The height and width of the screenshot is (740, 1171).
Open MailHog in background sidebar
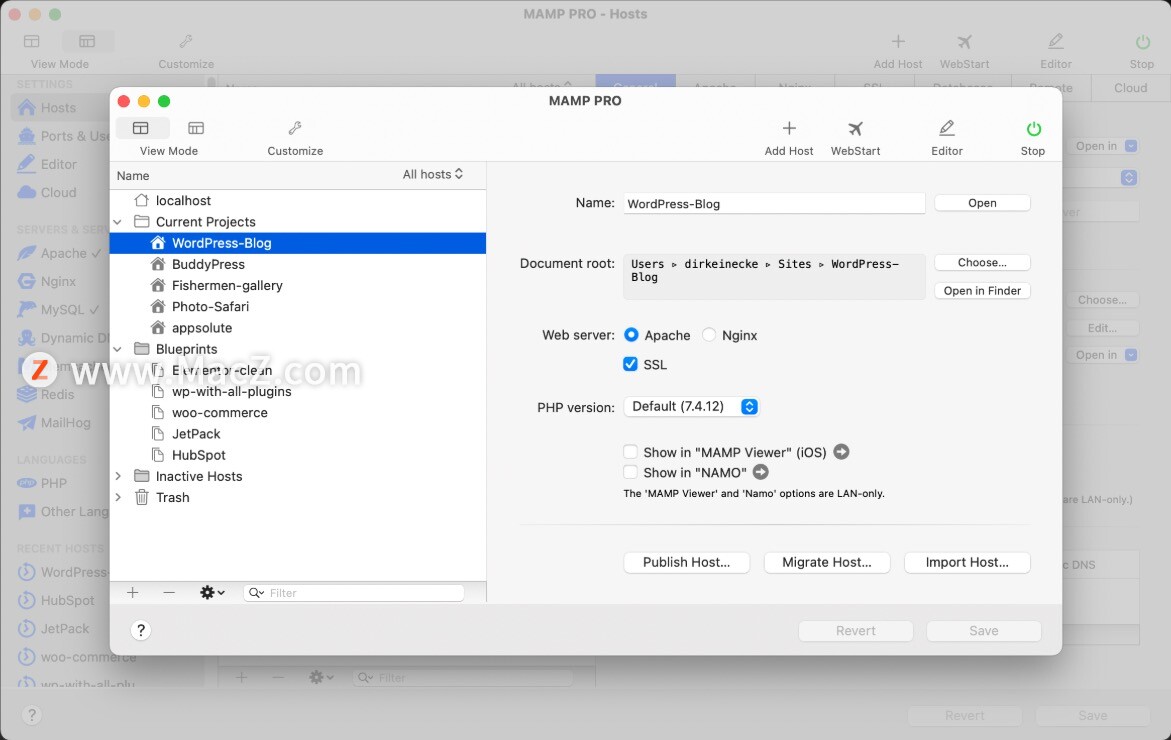65,423
